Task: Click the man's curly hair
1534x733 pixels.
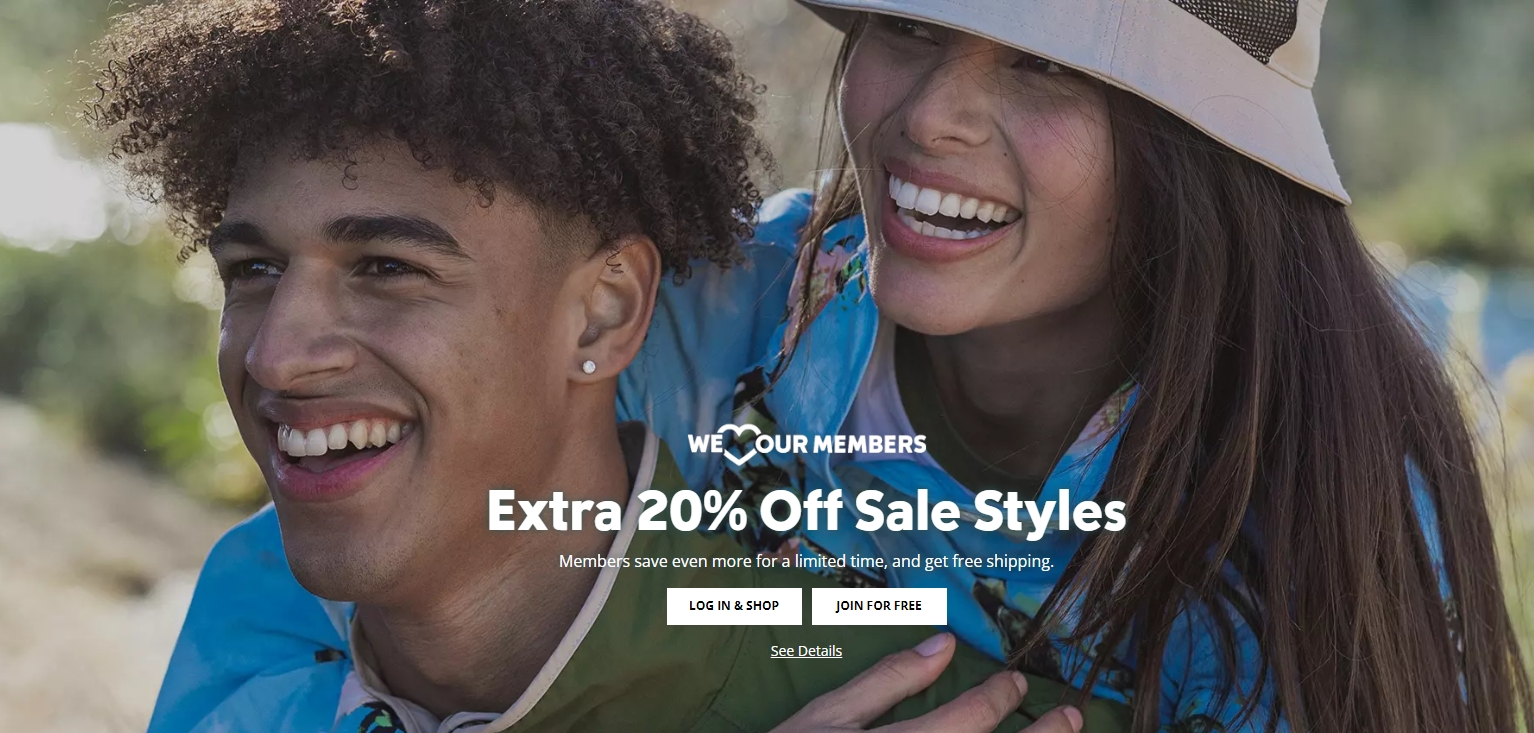Action: 430,110
